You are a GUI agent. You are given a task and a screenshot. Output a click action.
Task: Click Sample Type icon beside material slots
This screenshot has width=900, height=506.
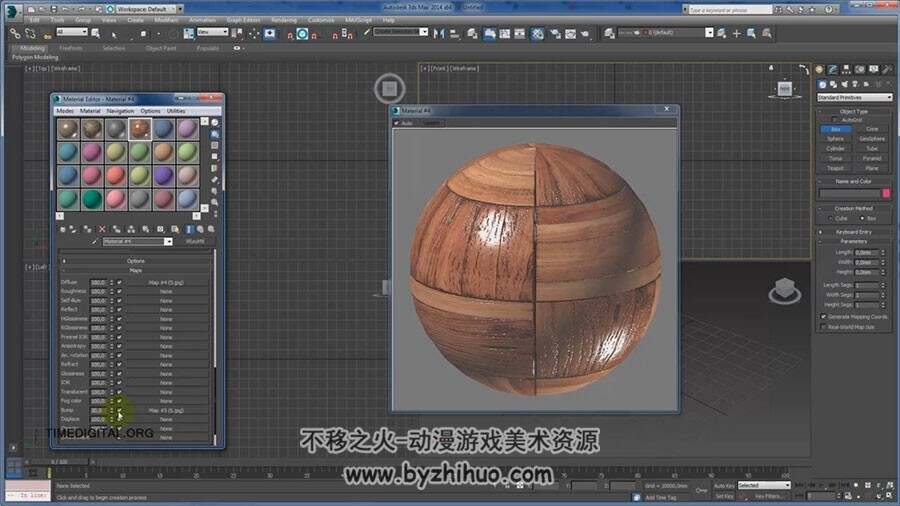pos(215,123)
